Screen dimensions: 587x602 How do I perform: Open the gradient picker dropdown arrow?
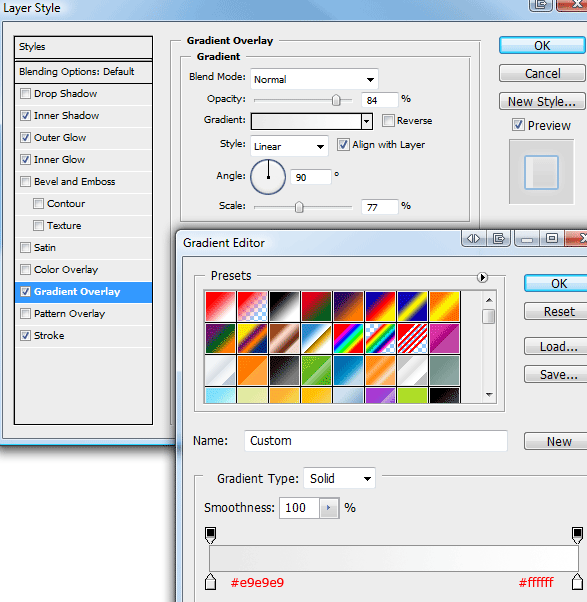367,121
